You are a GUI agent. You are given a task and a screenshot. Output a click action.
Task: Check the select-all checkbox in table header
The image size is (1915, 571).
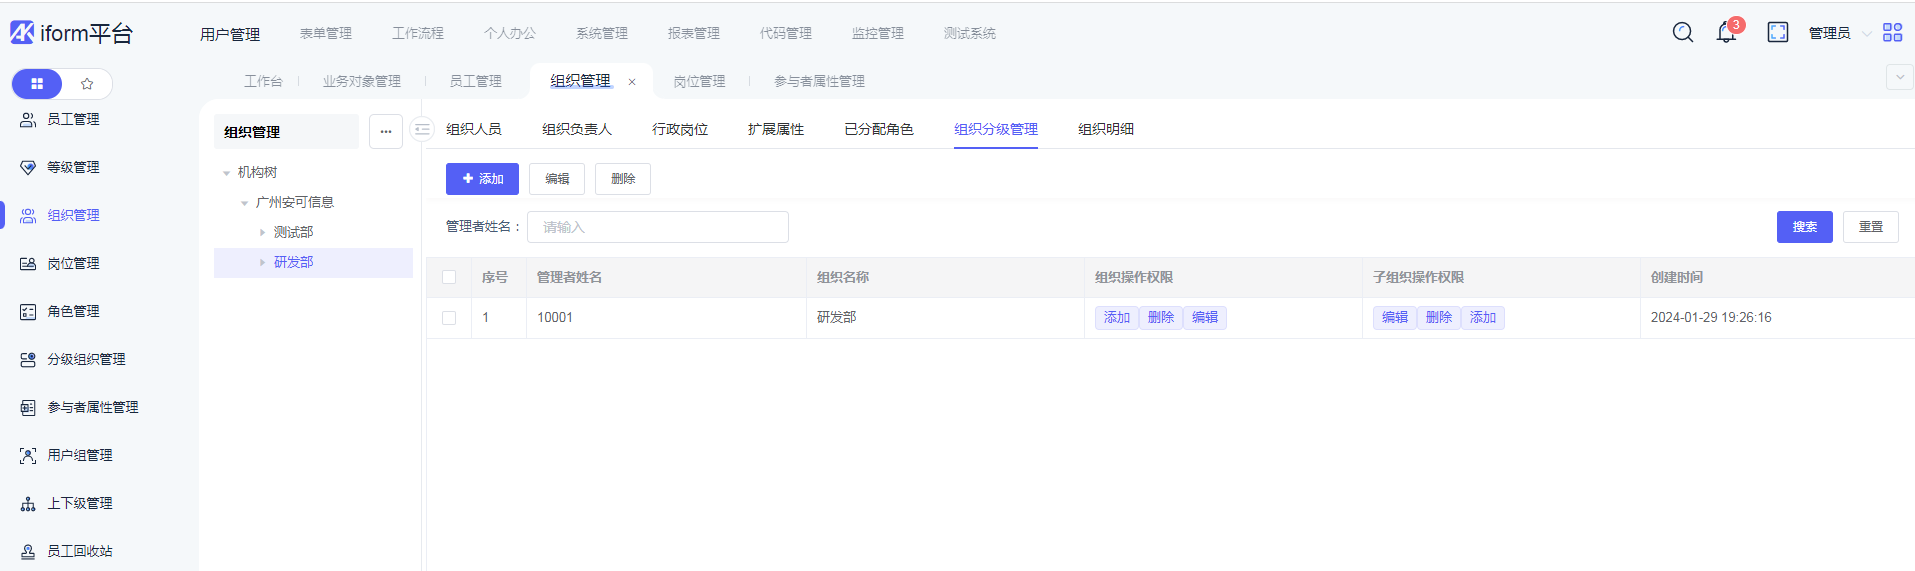pos(449,278)
